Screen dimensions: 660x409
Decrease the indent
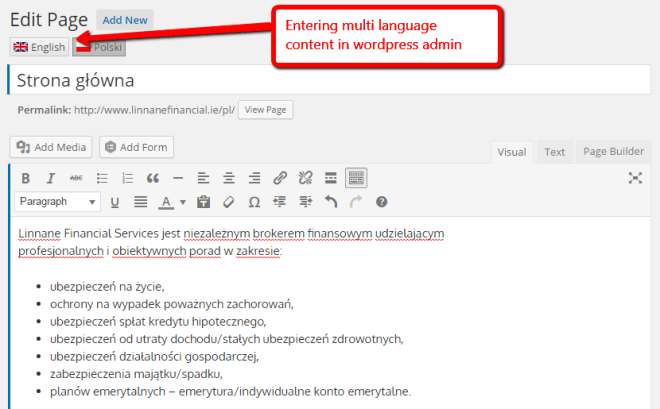pos(279,202)
